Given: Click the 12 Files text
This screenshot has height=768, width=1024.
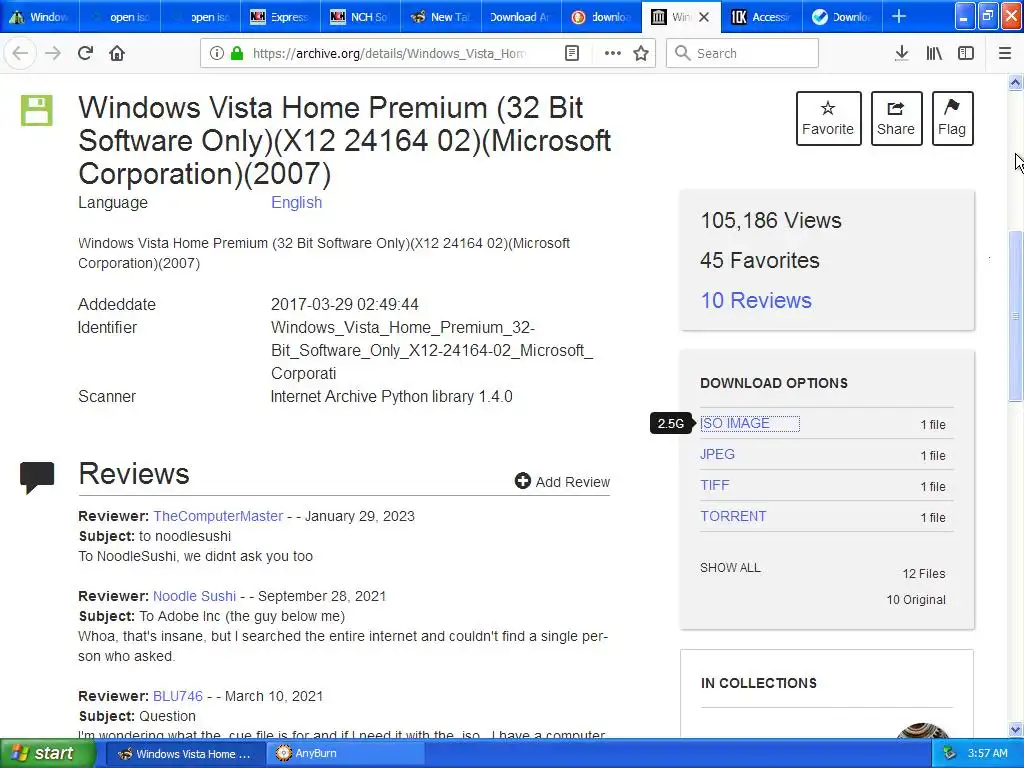Looking at the screenshot, I should pyautogui.click(x=924, y=573).
